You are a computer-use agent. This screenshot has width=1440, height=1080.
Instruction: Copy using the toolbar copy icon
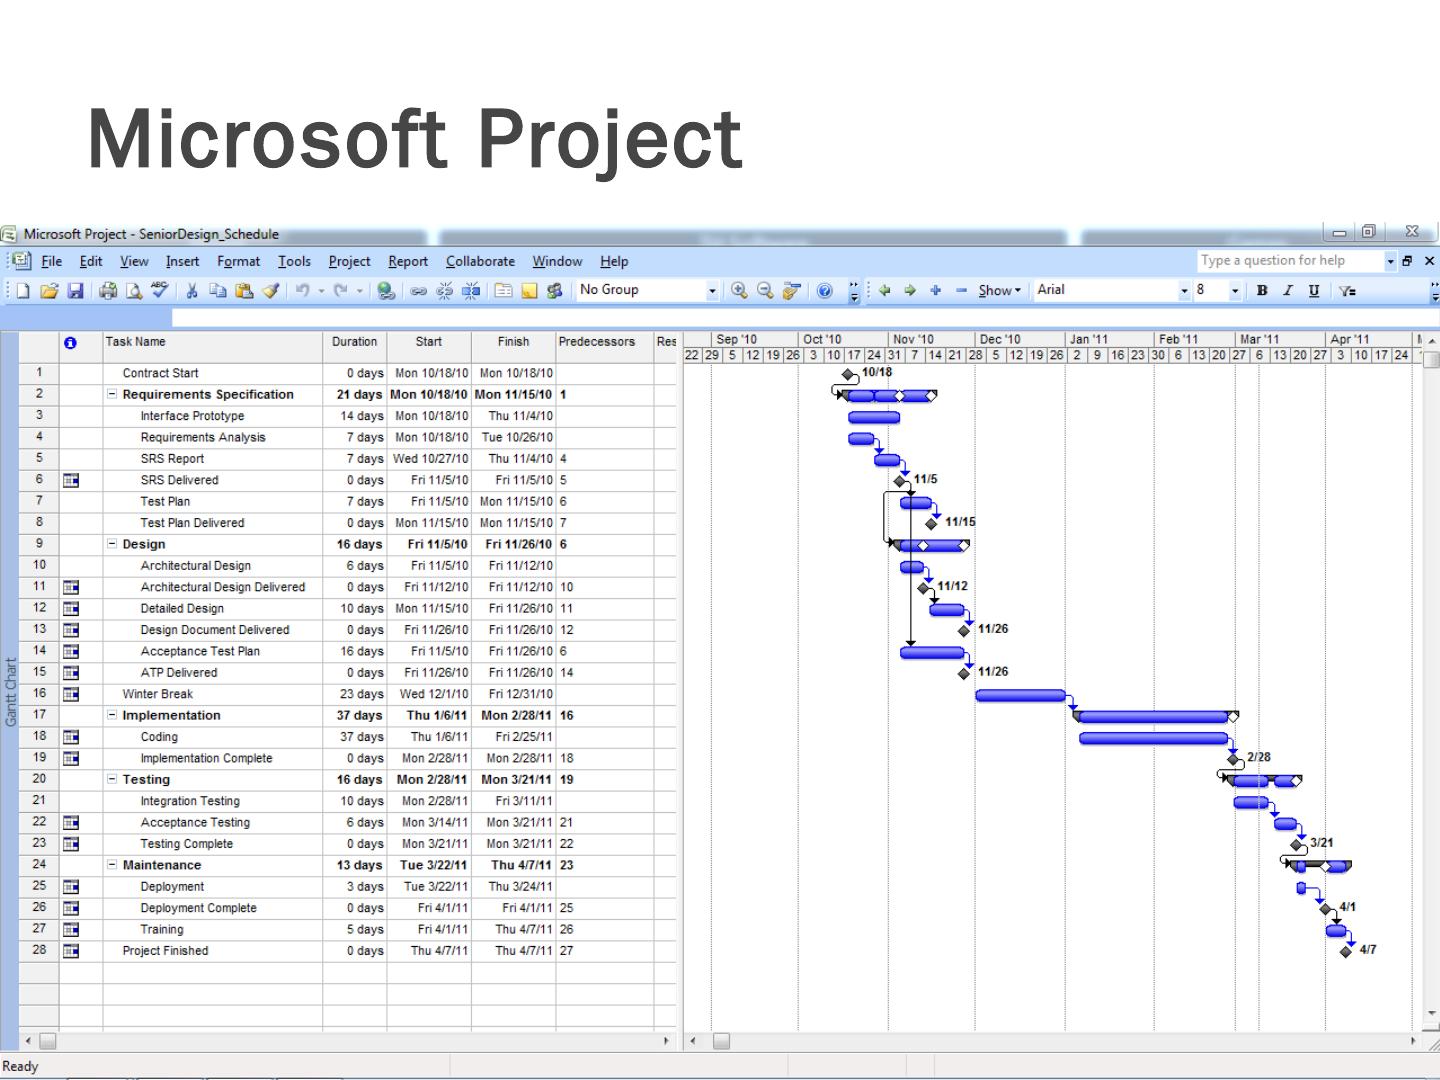[218, 291]
